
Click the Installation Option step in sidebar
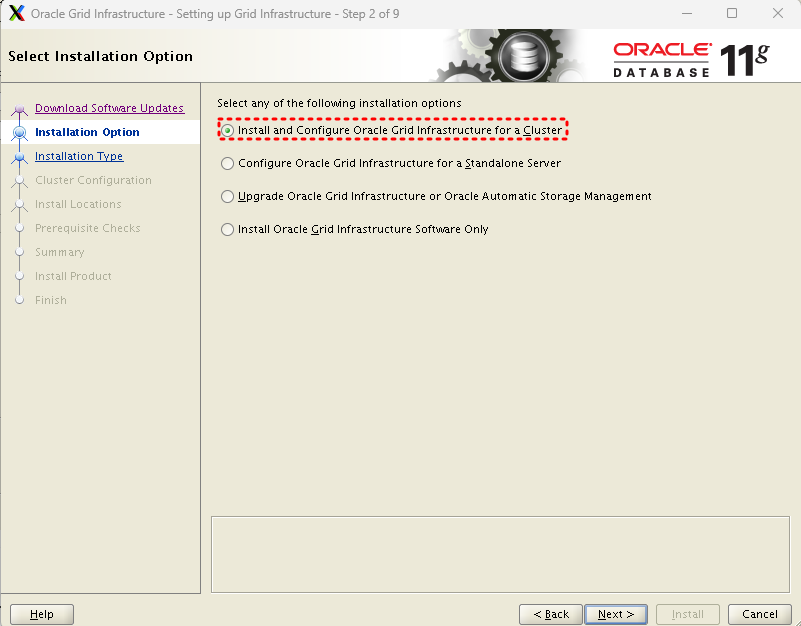coord(87,132)
